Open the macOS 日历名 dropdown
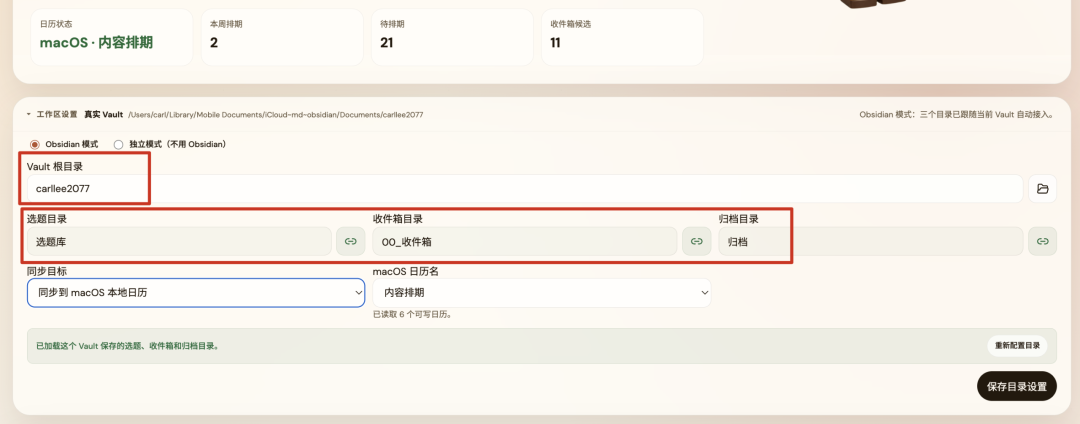Viewport: 1080px width, 424px height. [x=541, y=293]
